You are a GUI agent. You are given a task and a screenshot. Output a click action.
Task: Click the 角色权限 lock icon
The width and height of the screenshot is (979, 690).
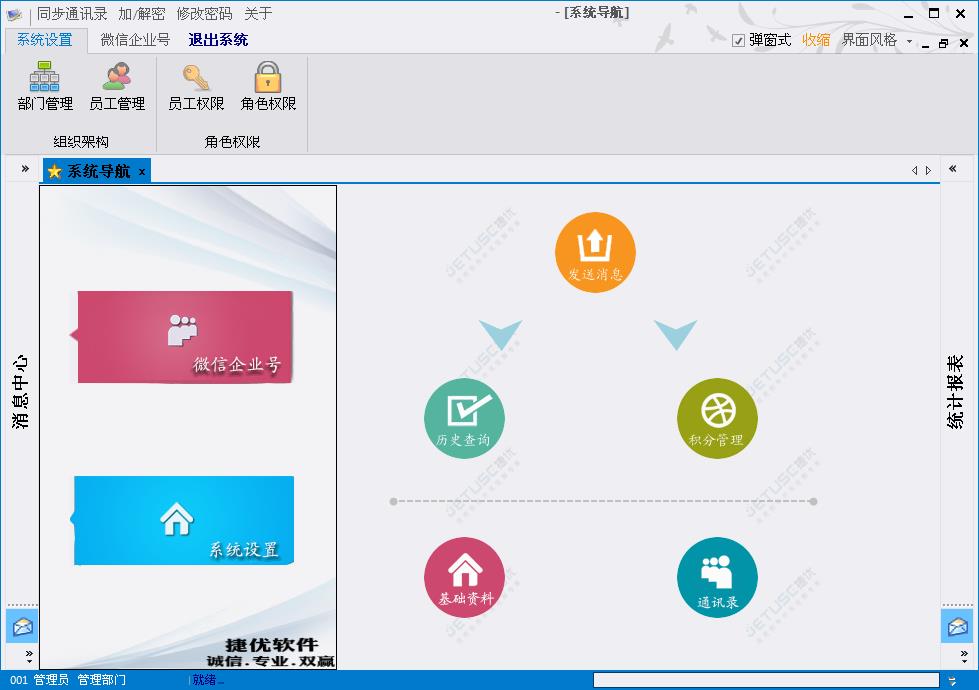coord(268,86)
